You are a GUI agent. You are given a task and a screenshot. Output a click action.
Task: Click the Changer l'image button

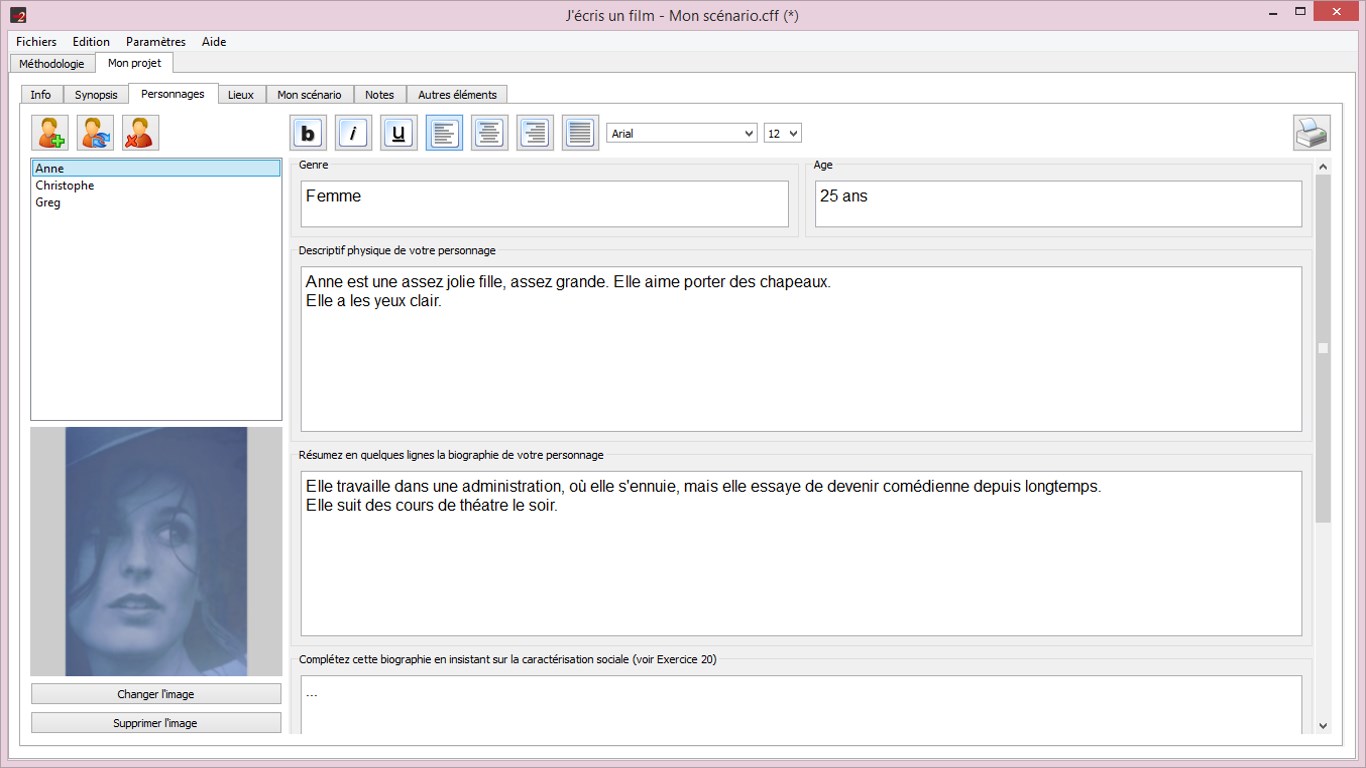[156, 694]
